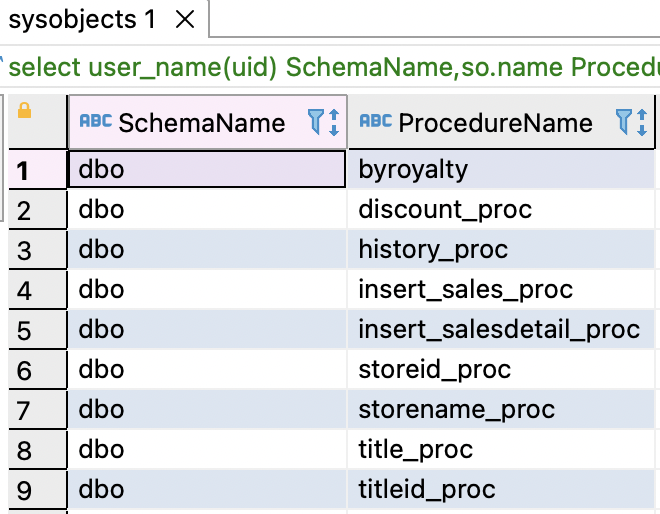Select the insert_salesdetail_proc cell

tap(498, 330)
